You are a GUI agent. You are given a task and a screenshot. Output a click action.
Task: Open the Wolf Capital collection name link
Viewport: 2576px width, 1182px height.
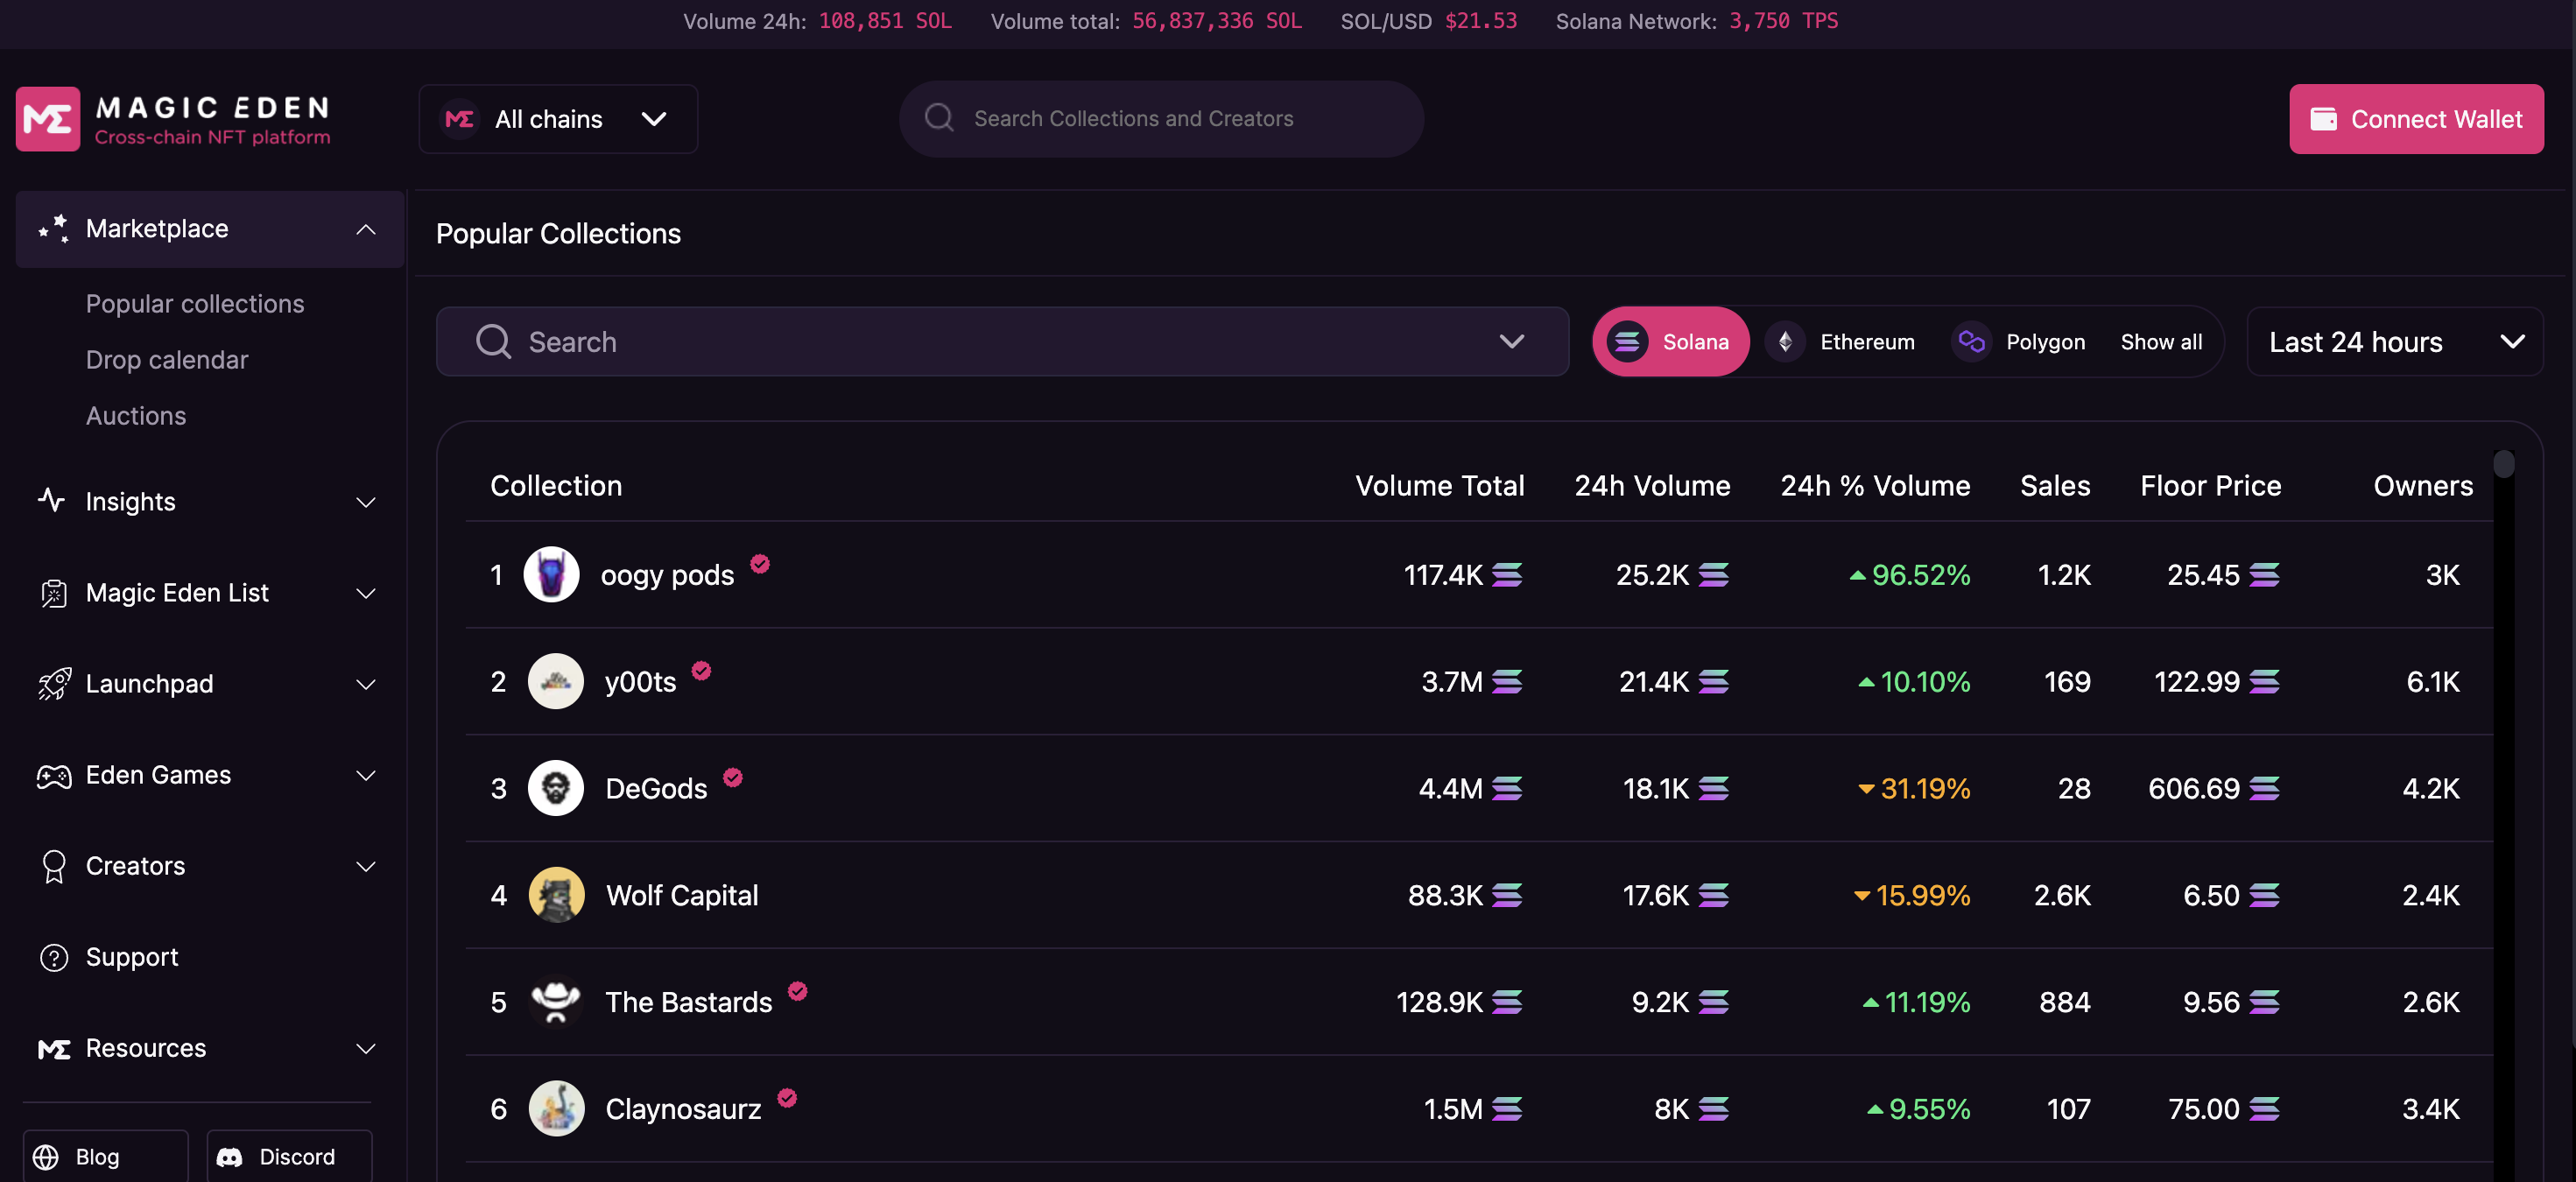tap(681, 895)
